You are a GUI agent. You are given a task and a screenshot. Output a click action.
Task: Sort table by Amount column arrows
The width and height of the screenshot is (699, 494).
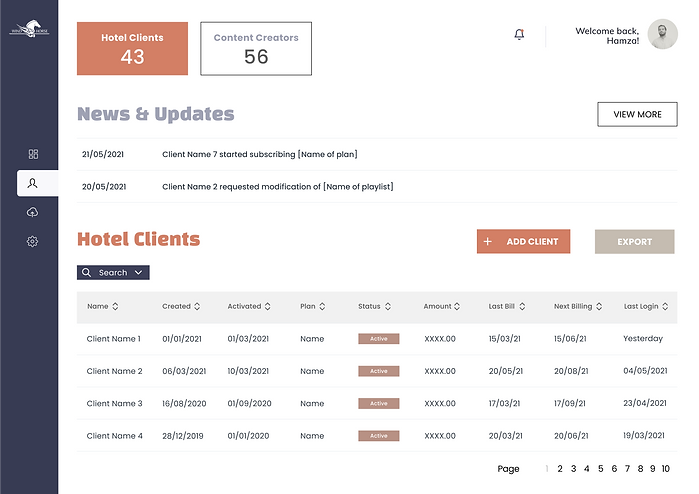coord(457,306)
